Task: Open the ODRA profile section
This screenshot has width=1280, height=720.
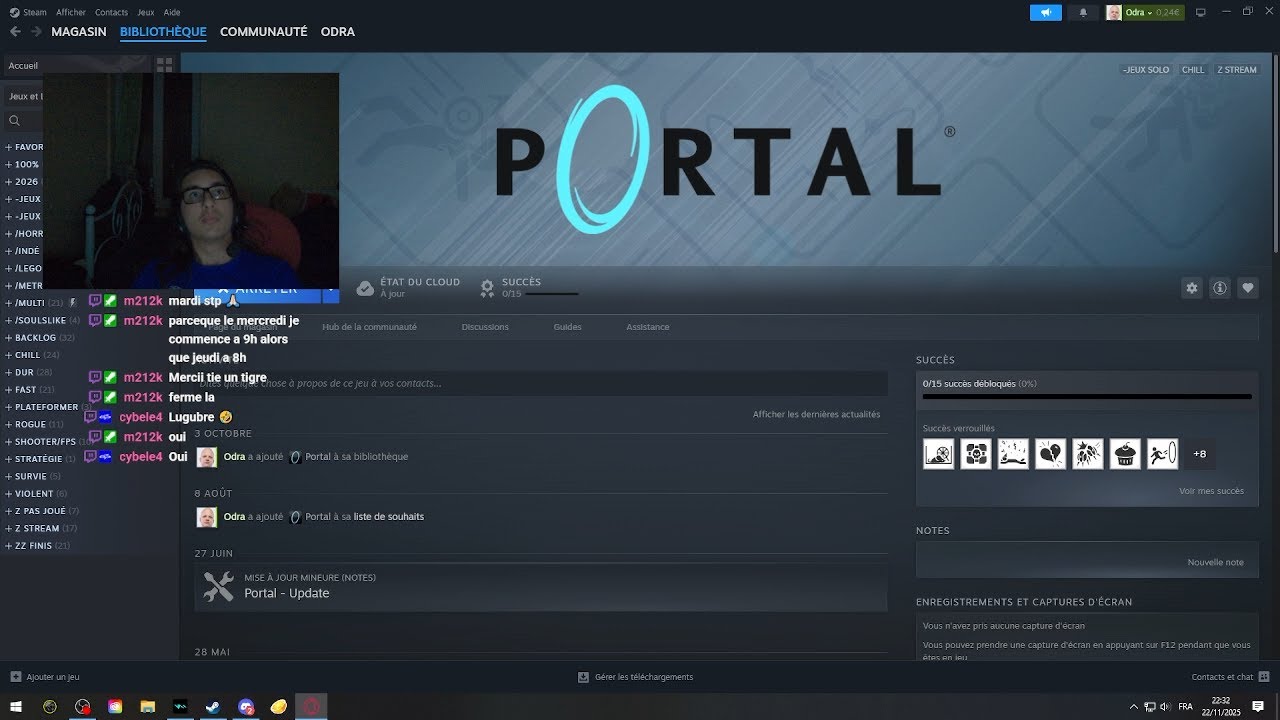Action: [338, 32]
